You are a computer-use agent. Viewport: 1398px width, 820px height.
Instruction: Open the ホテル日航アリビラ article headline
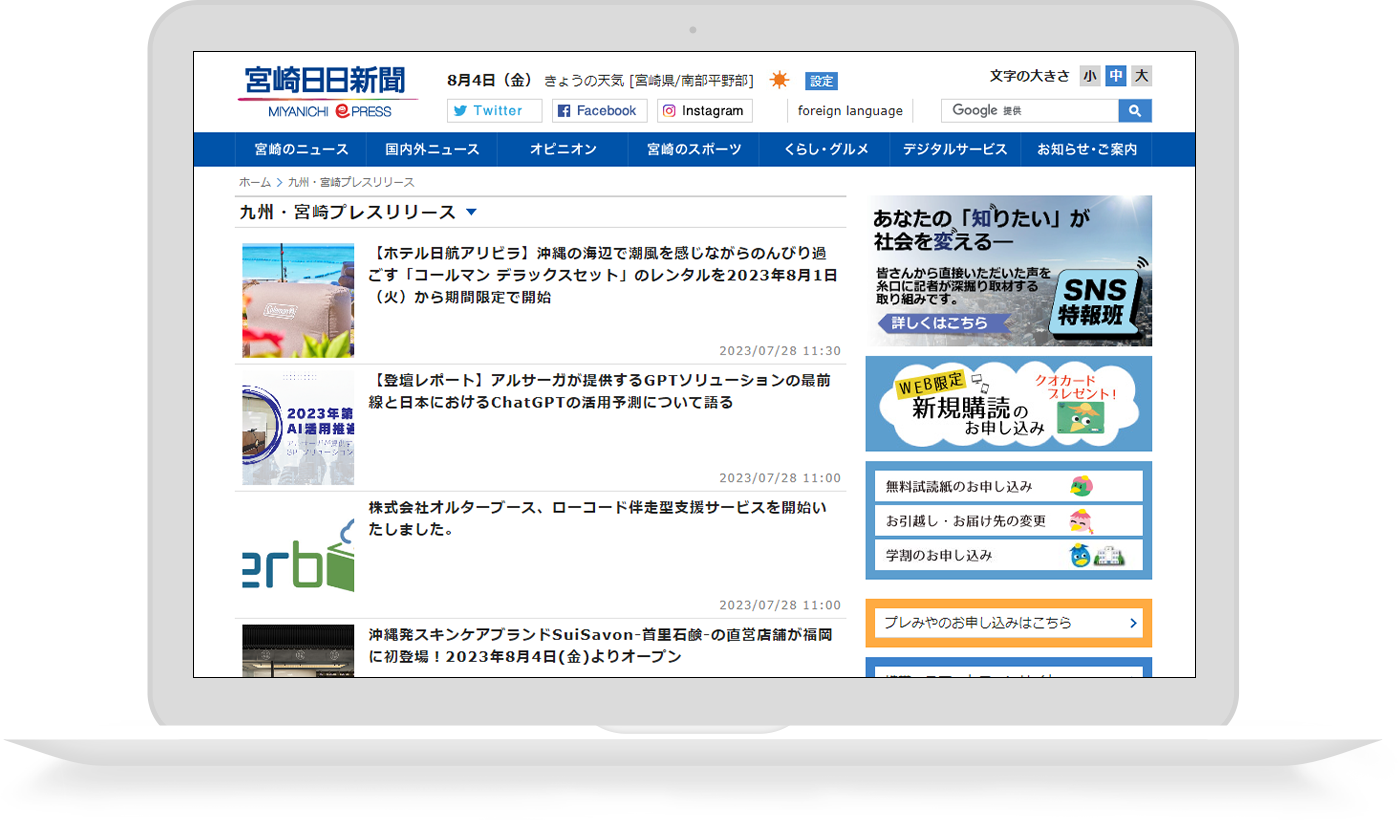point(602,275)
